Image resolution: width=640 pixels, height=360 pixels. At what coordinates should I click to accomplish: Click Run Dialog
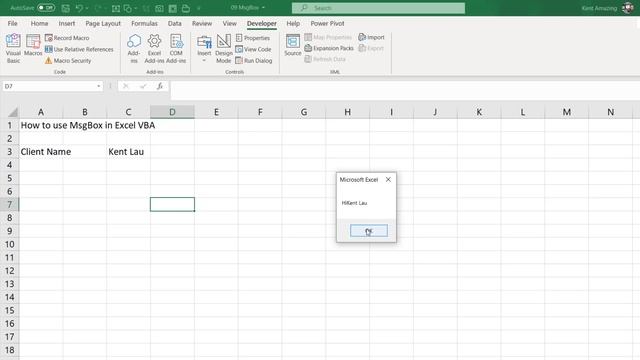tap(253, 61)
